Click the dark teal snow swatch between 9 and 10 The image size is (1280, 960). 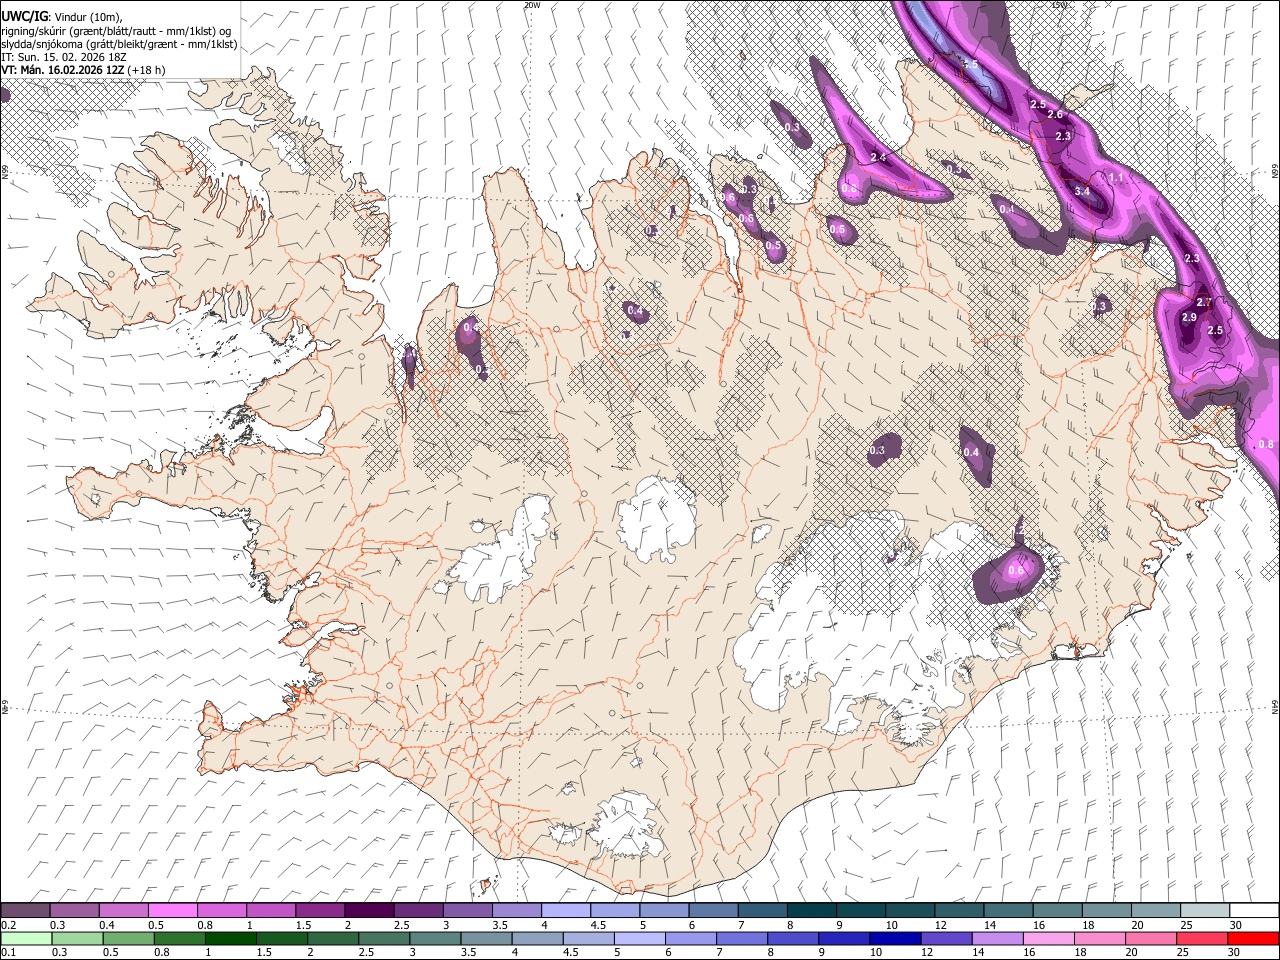click(x=859, y=910)
